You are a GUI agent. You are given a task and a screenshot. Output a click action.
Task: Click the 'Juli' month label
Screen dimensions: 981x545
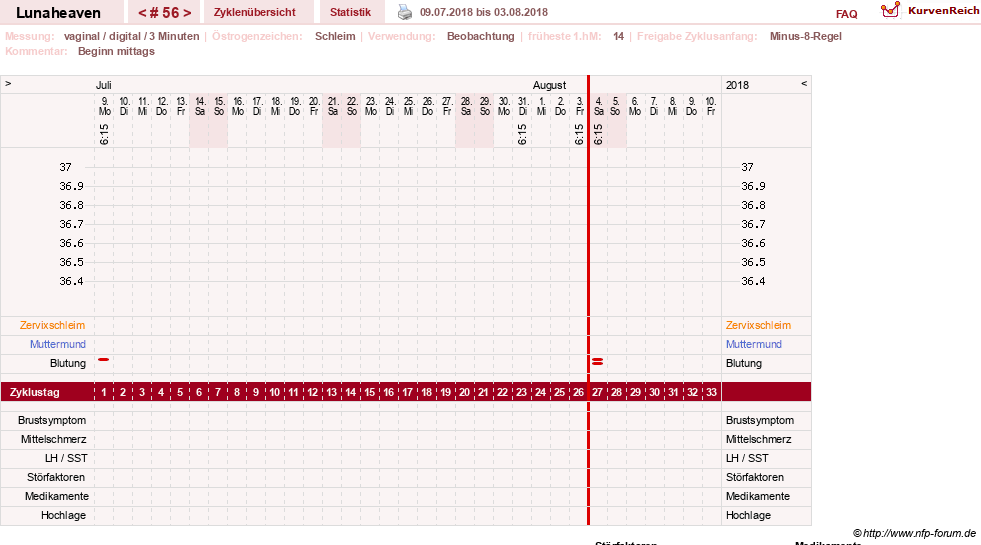point(104,85)
